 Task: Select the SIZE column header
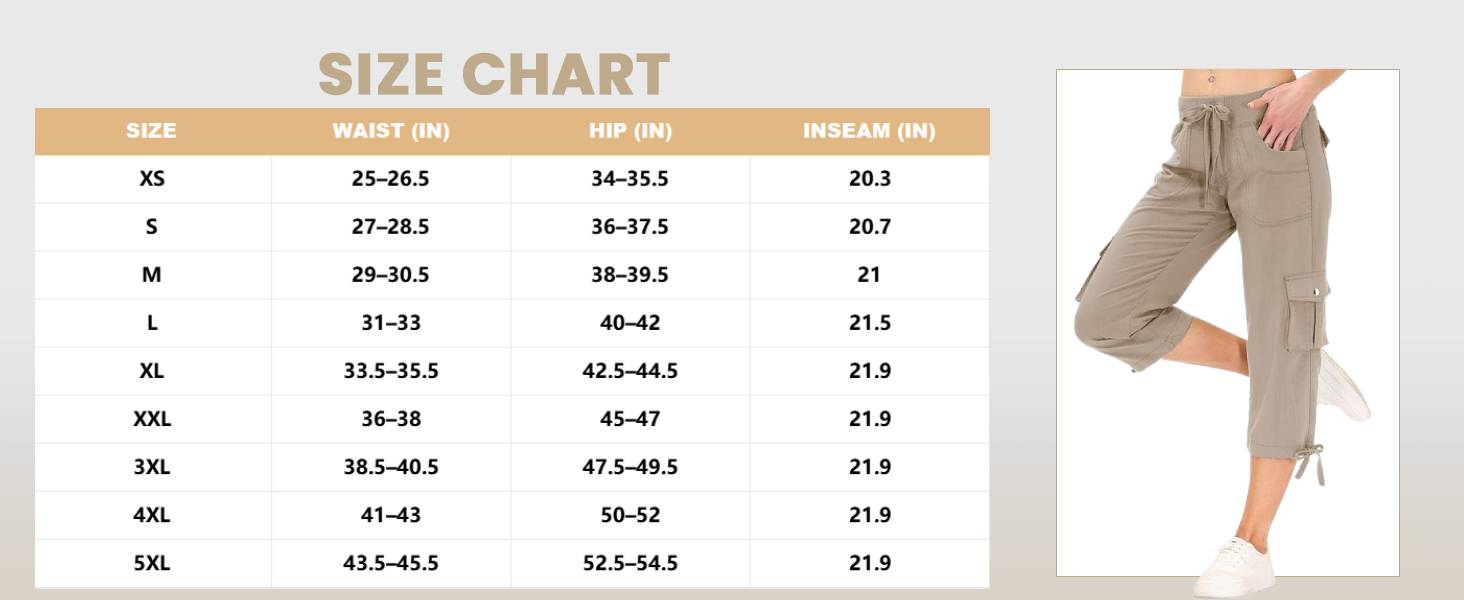click(151, 131)
